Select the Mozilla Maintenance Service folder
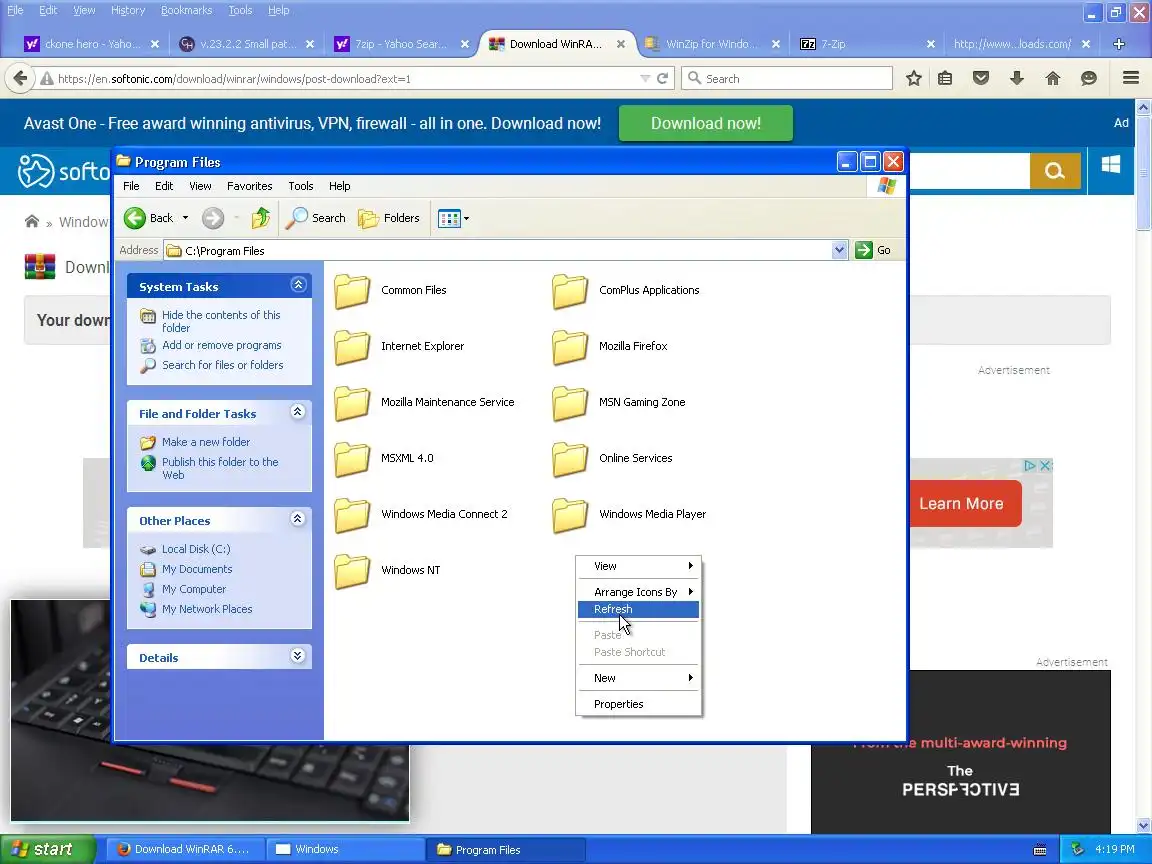Viewport: 1152px width, 864px height. [x=353, y=403]
